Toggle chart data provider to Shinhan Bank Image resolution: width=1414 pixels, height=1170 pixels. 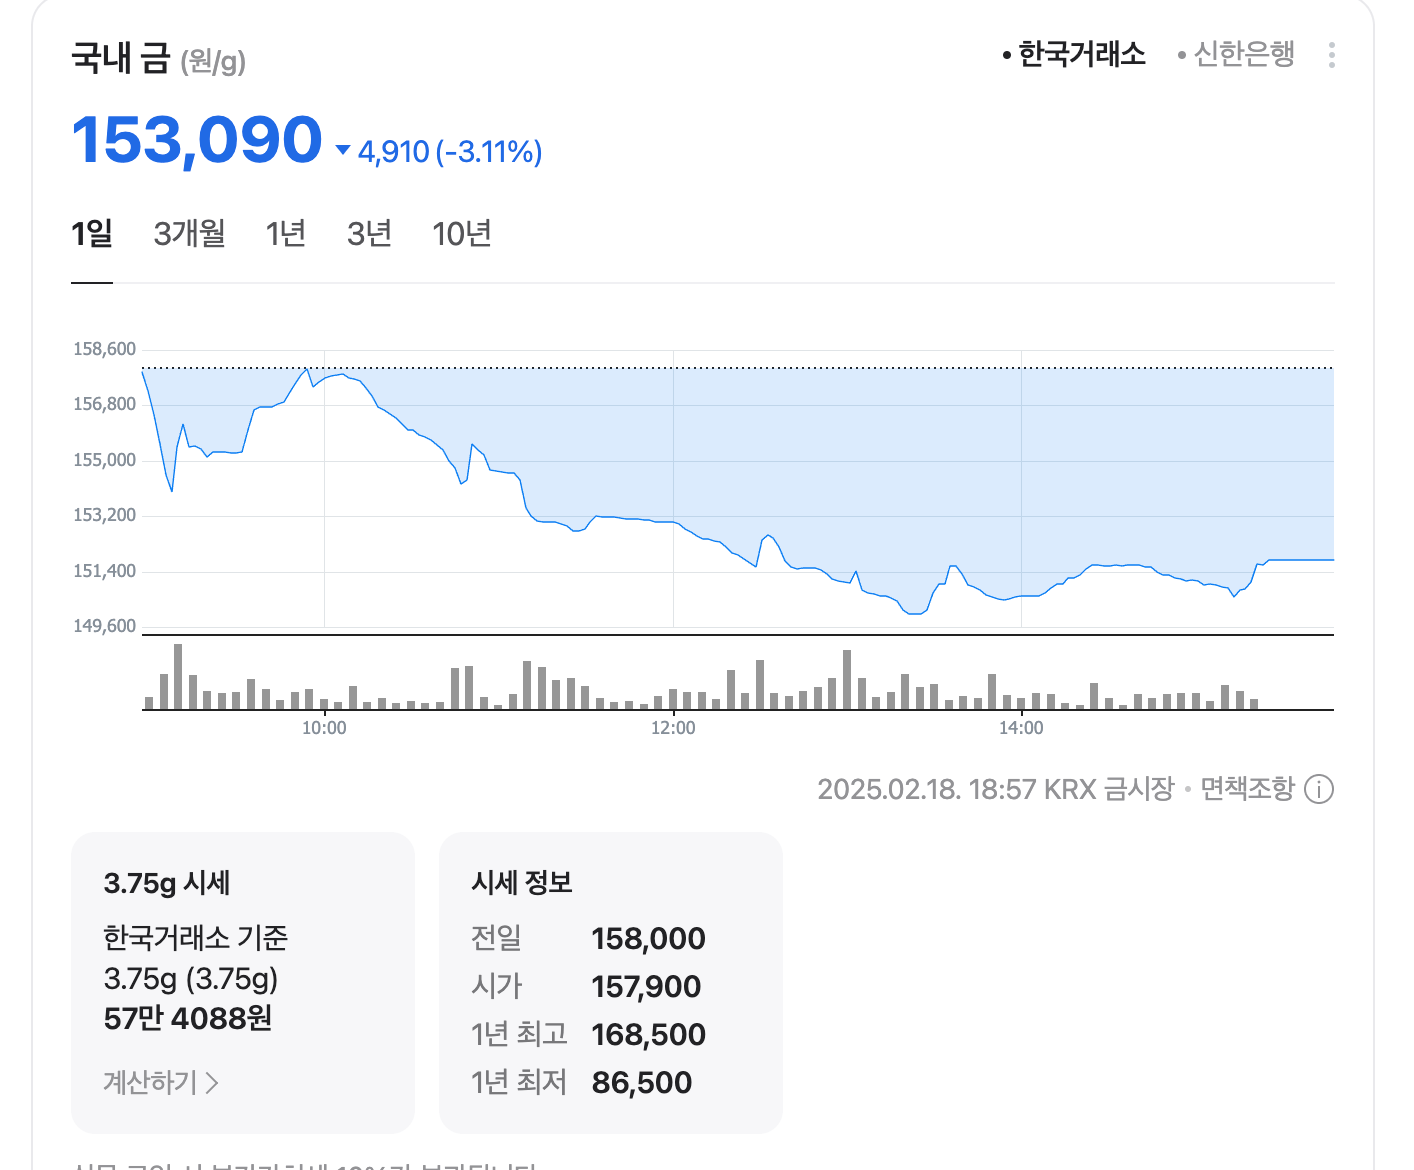1240,55
